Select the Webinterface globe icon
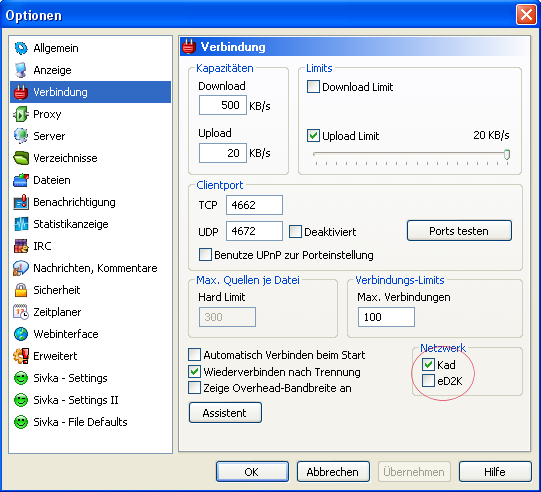 pos(21,334)
